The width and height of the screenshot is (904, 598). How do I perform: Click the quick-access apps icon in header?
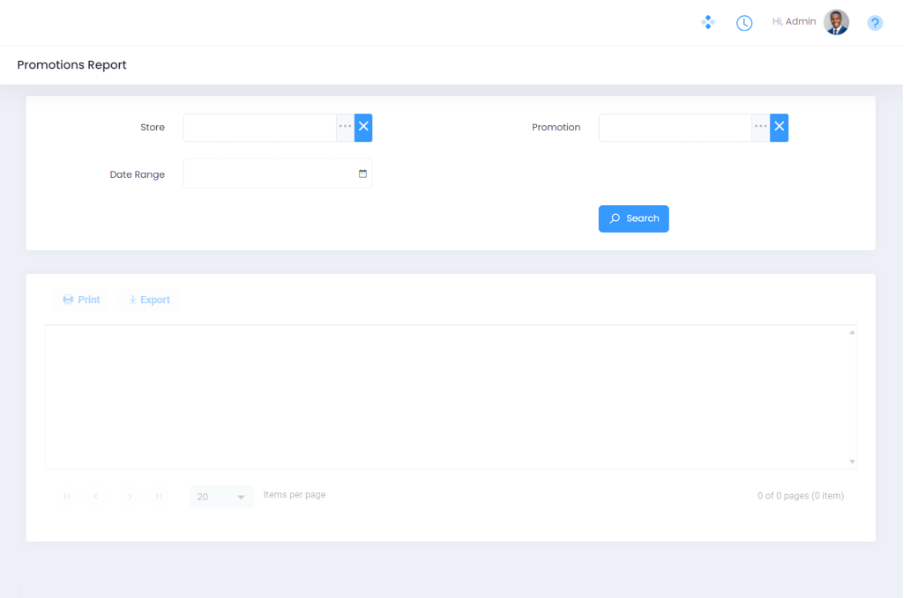point(708,22)
